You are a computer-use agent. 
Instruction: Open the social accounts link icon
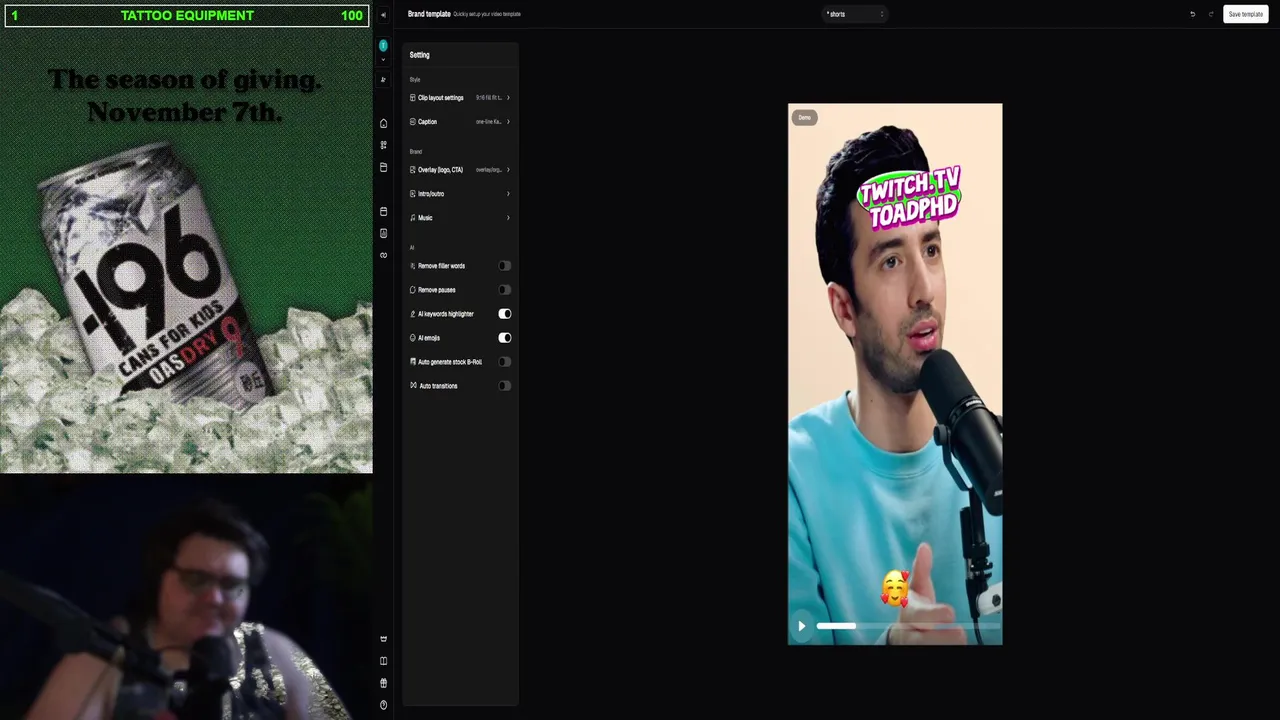click(383, 255)
